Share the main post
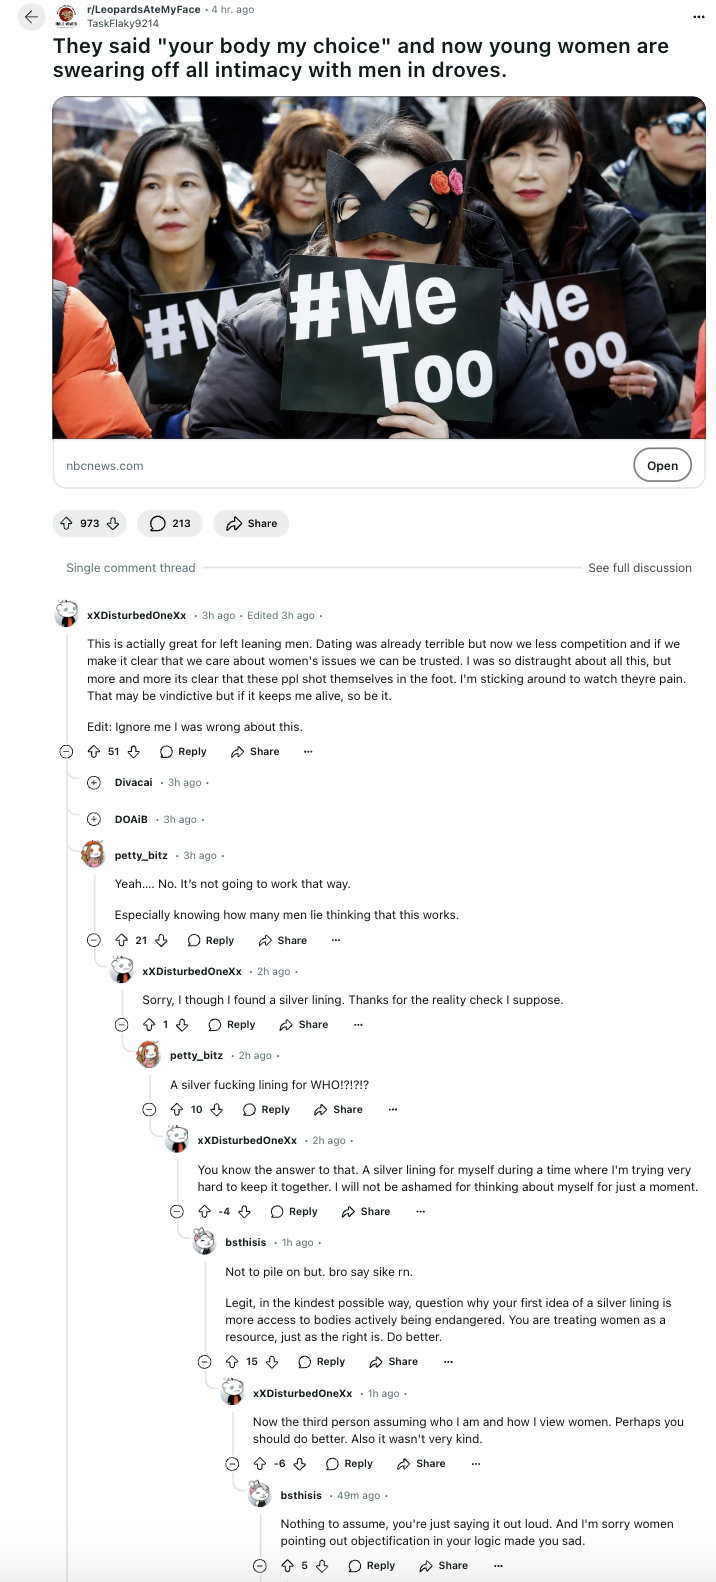This screenshot has width=716, height=1582. click(251, 523)
